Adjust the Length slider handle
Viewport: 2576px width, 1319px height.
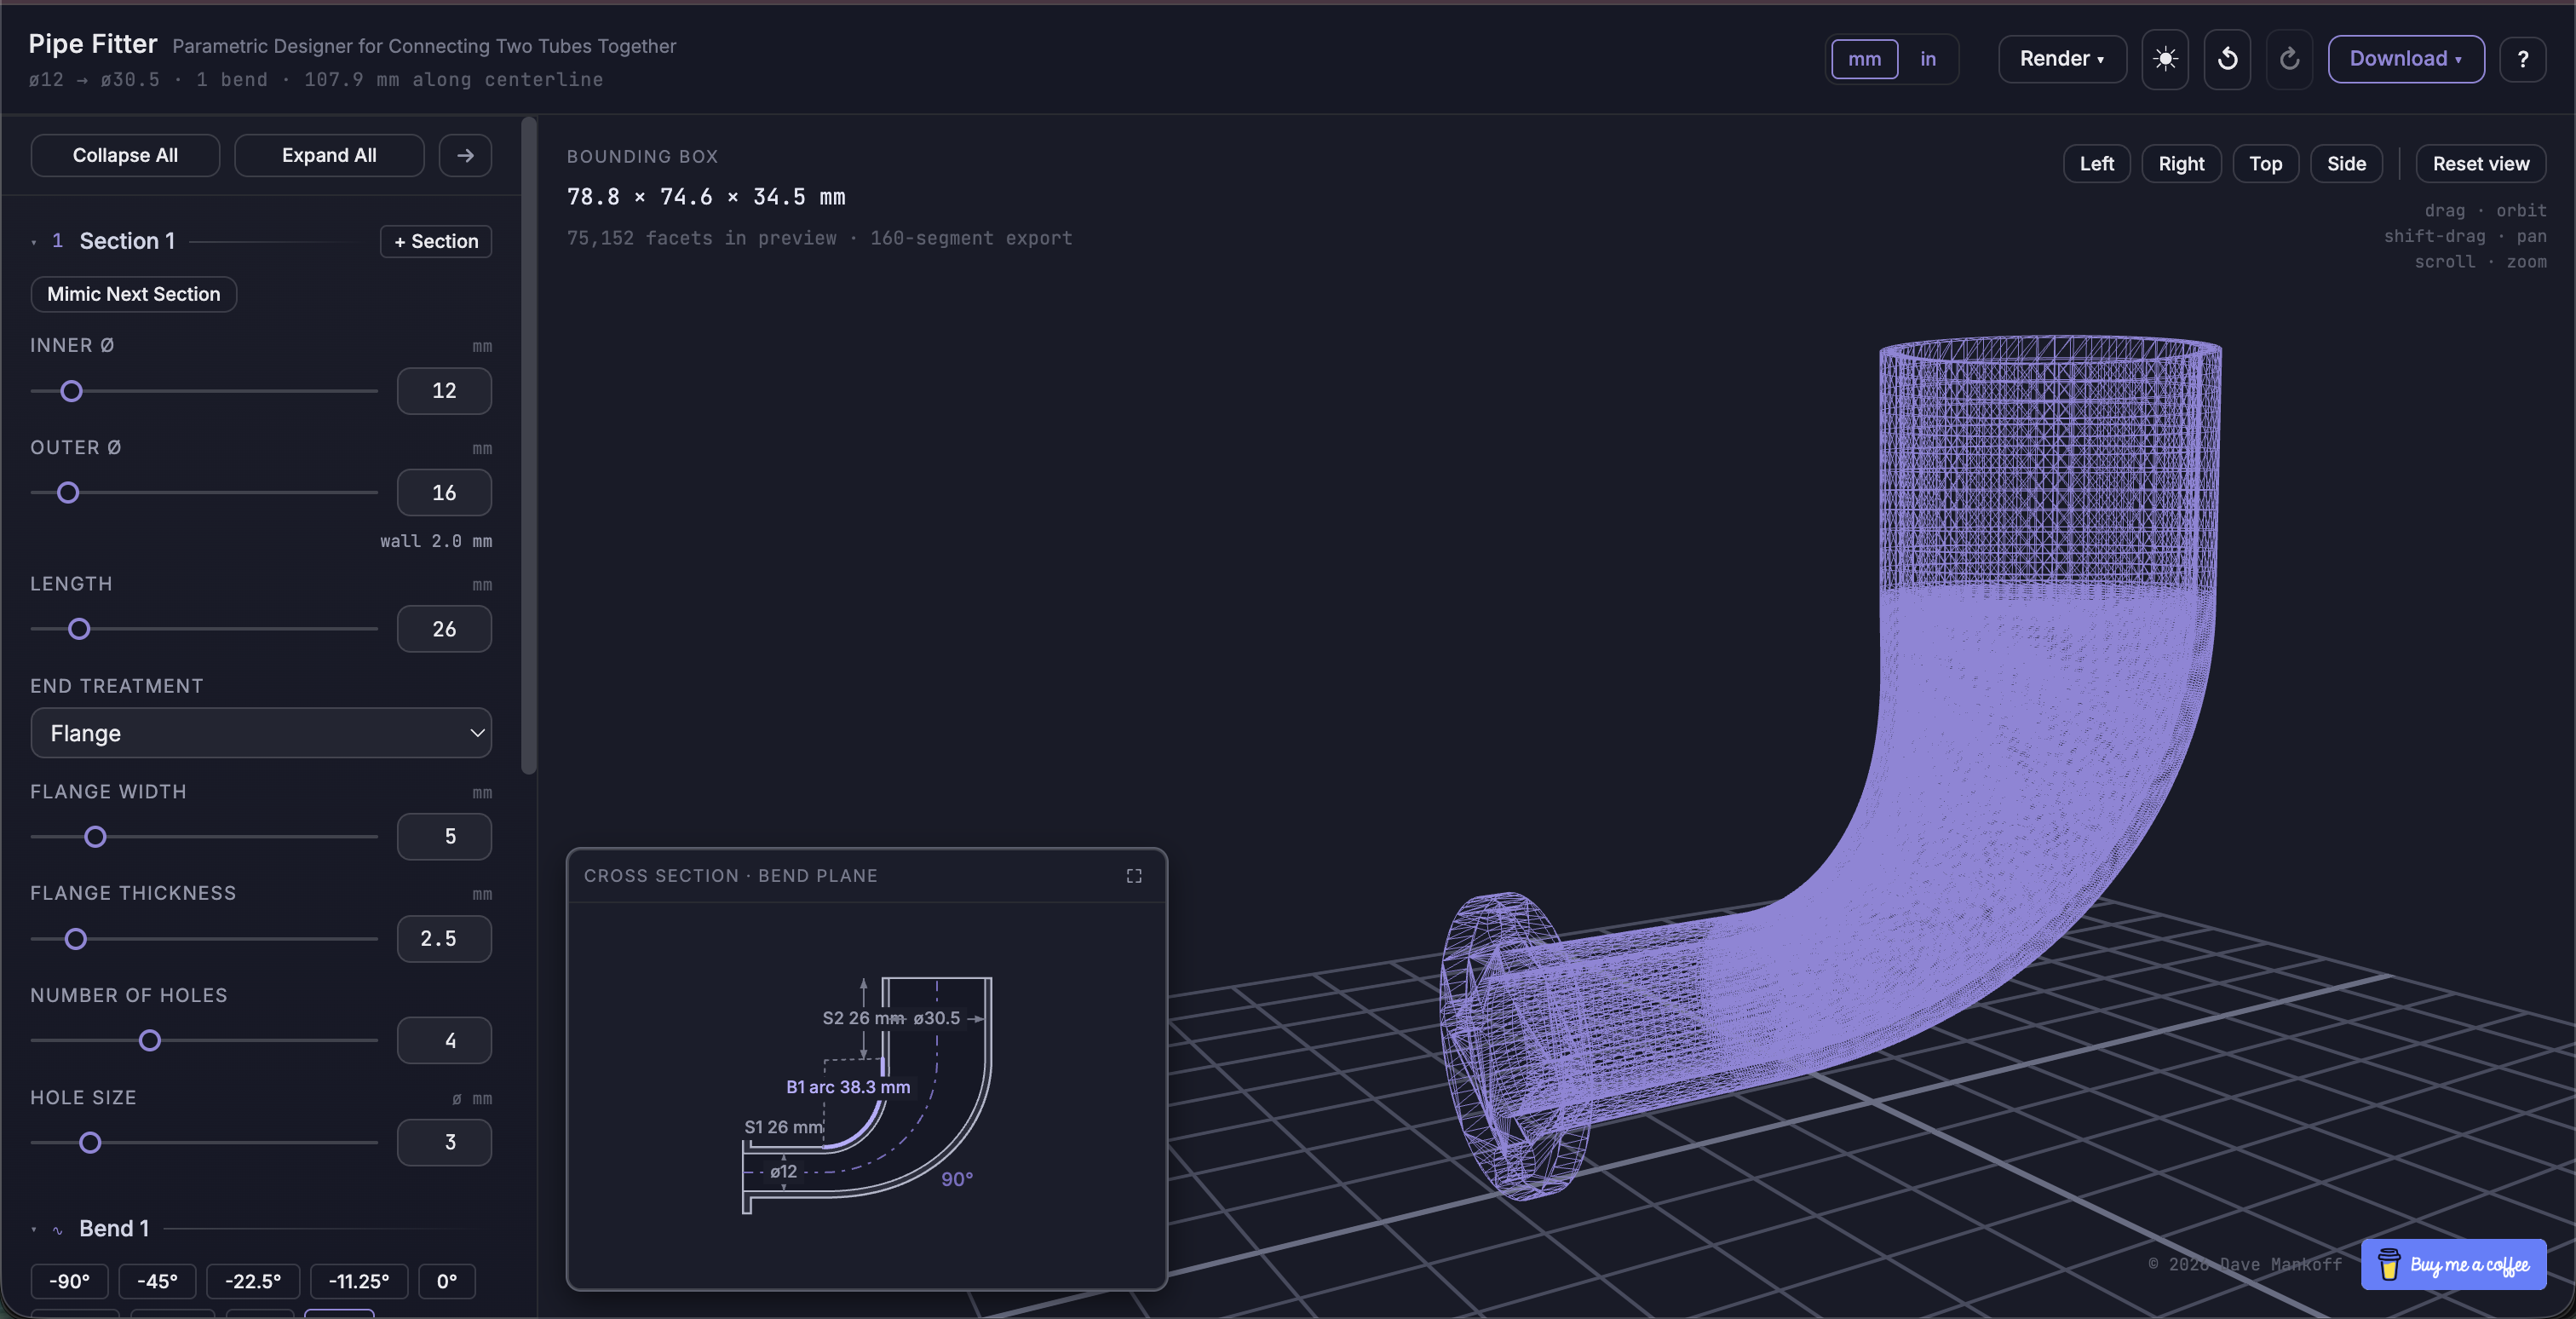[79, 629]
